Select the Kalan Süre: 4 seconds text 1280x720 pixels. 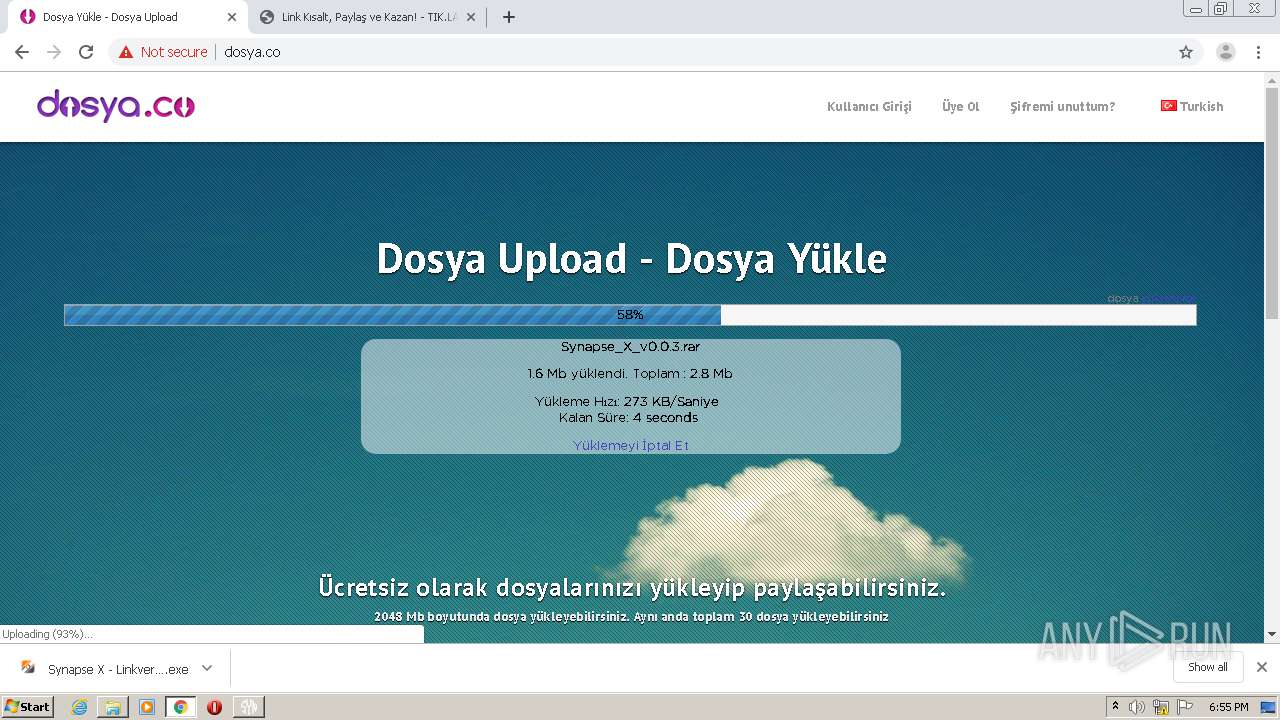[629, 418]
